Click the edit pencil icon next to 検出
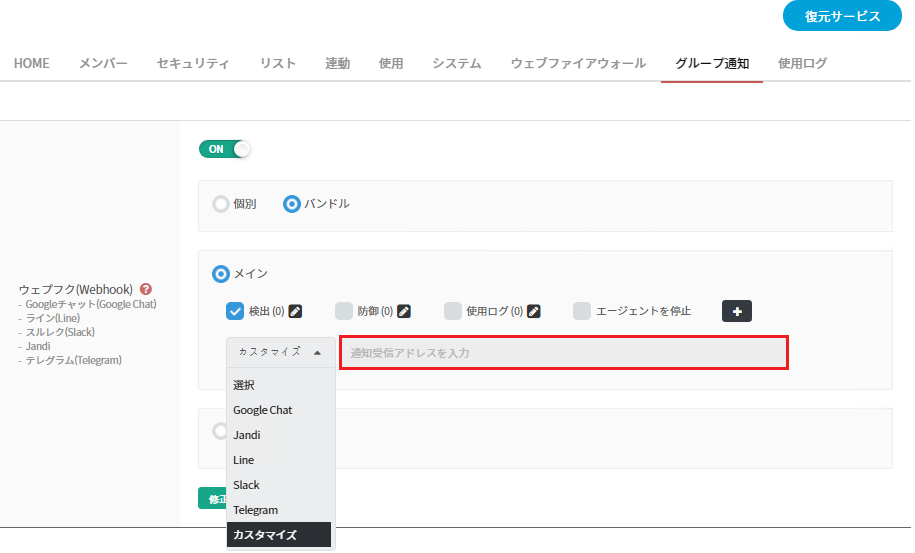The height and width of the screenshot is (553, 915). 295,311
